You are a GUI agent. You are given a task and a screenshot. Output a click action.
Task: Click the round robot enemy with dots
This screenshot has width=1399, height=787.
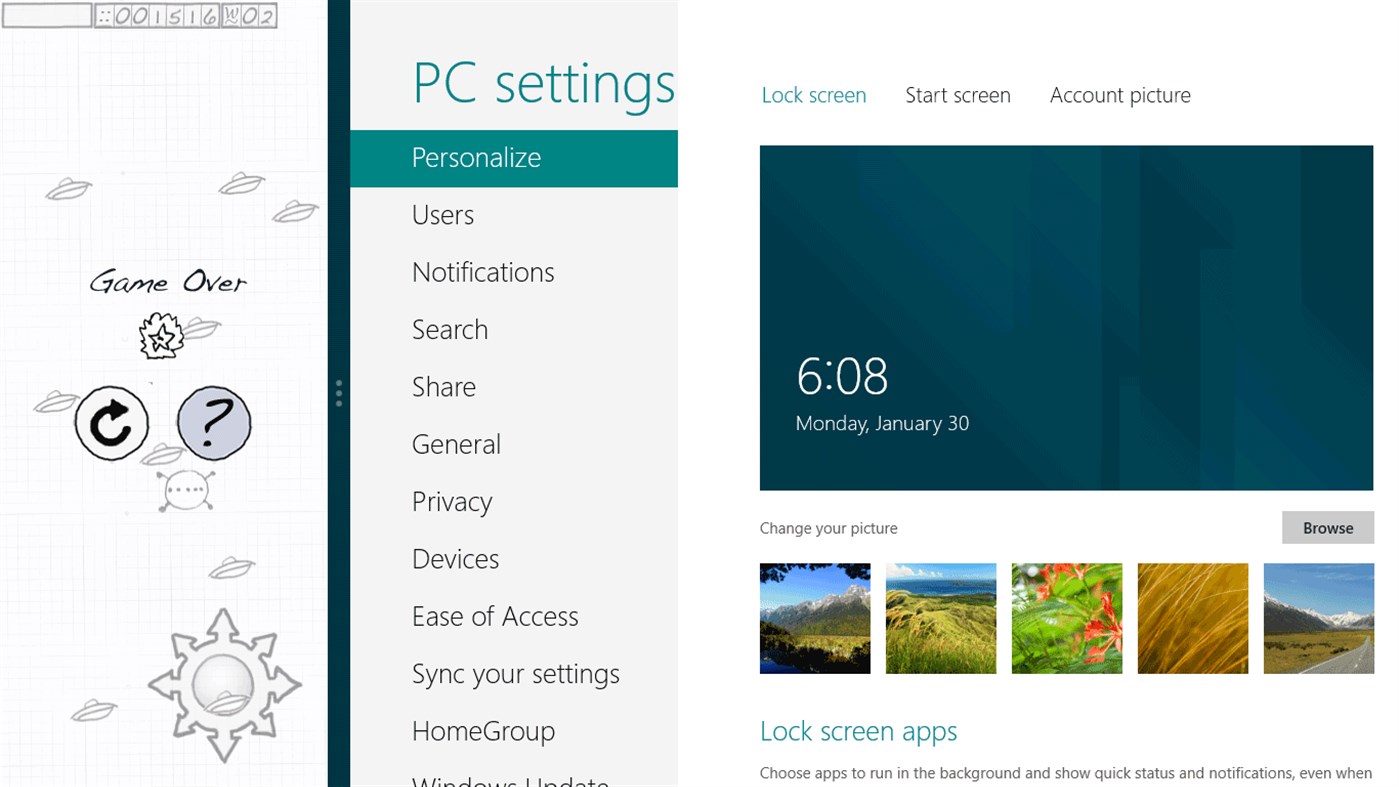(x=186, y=490)
